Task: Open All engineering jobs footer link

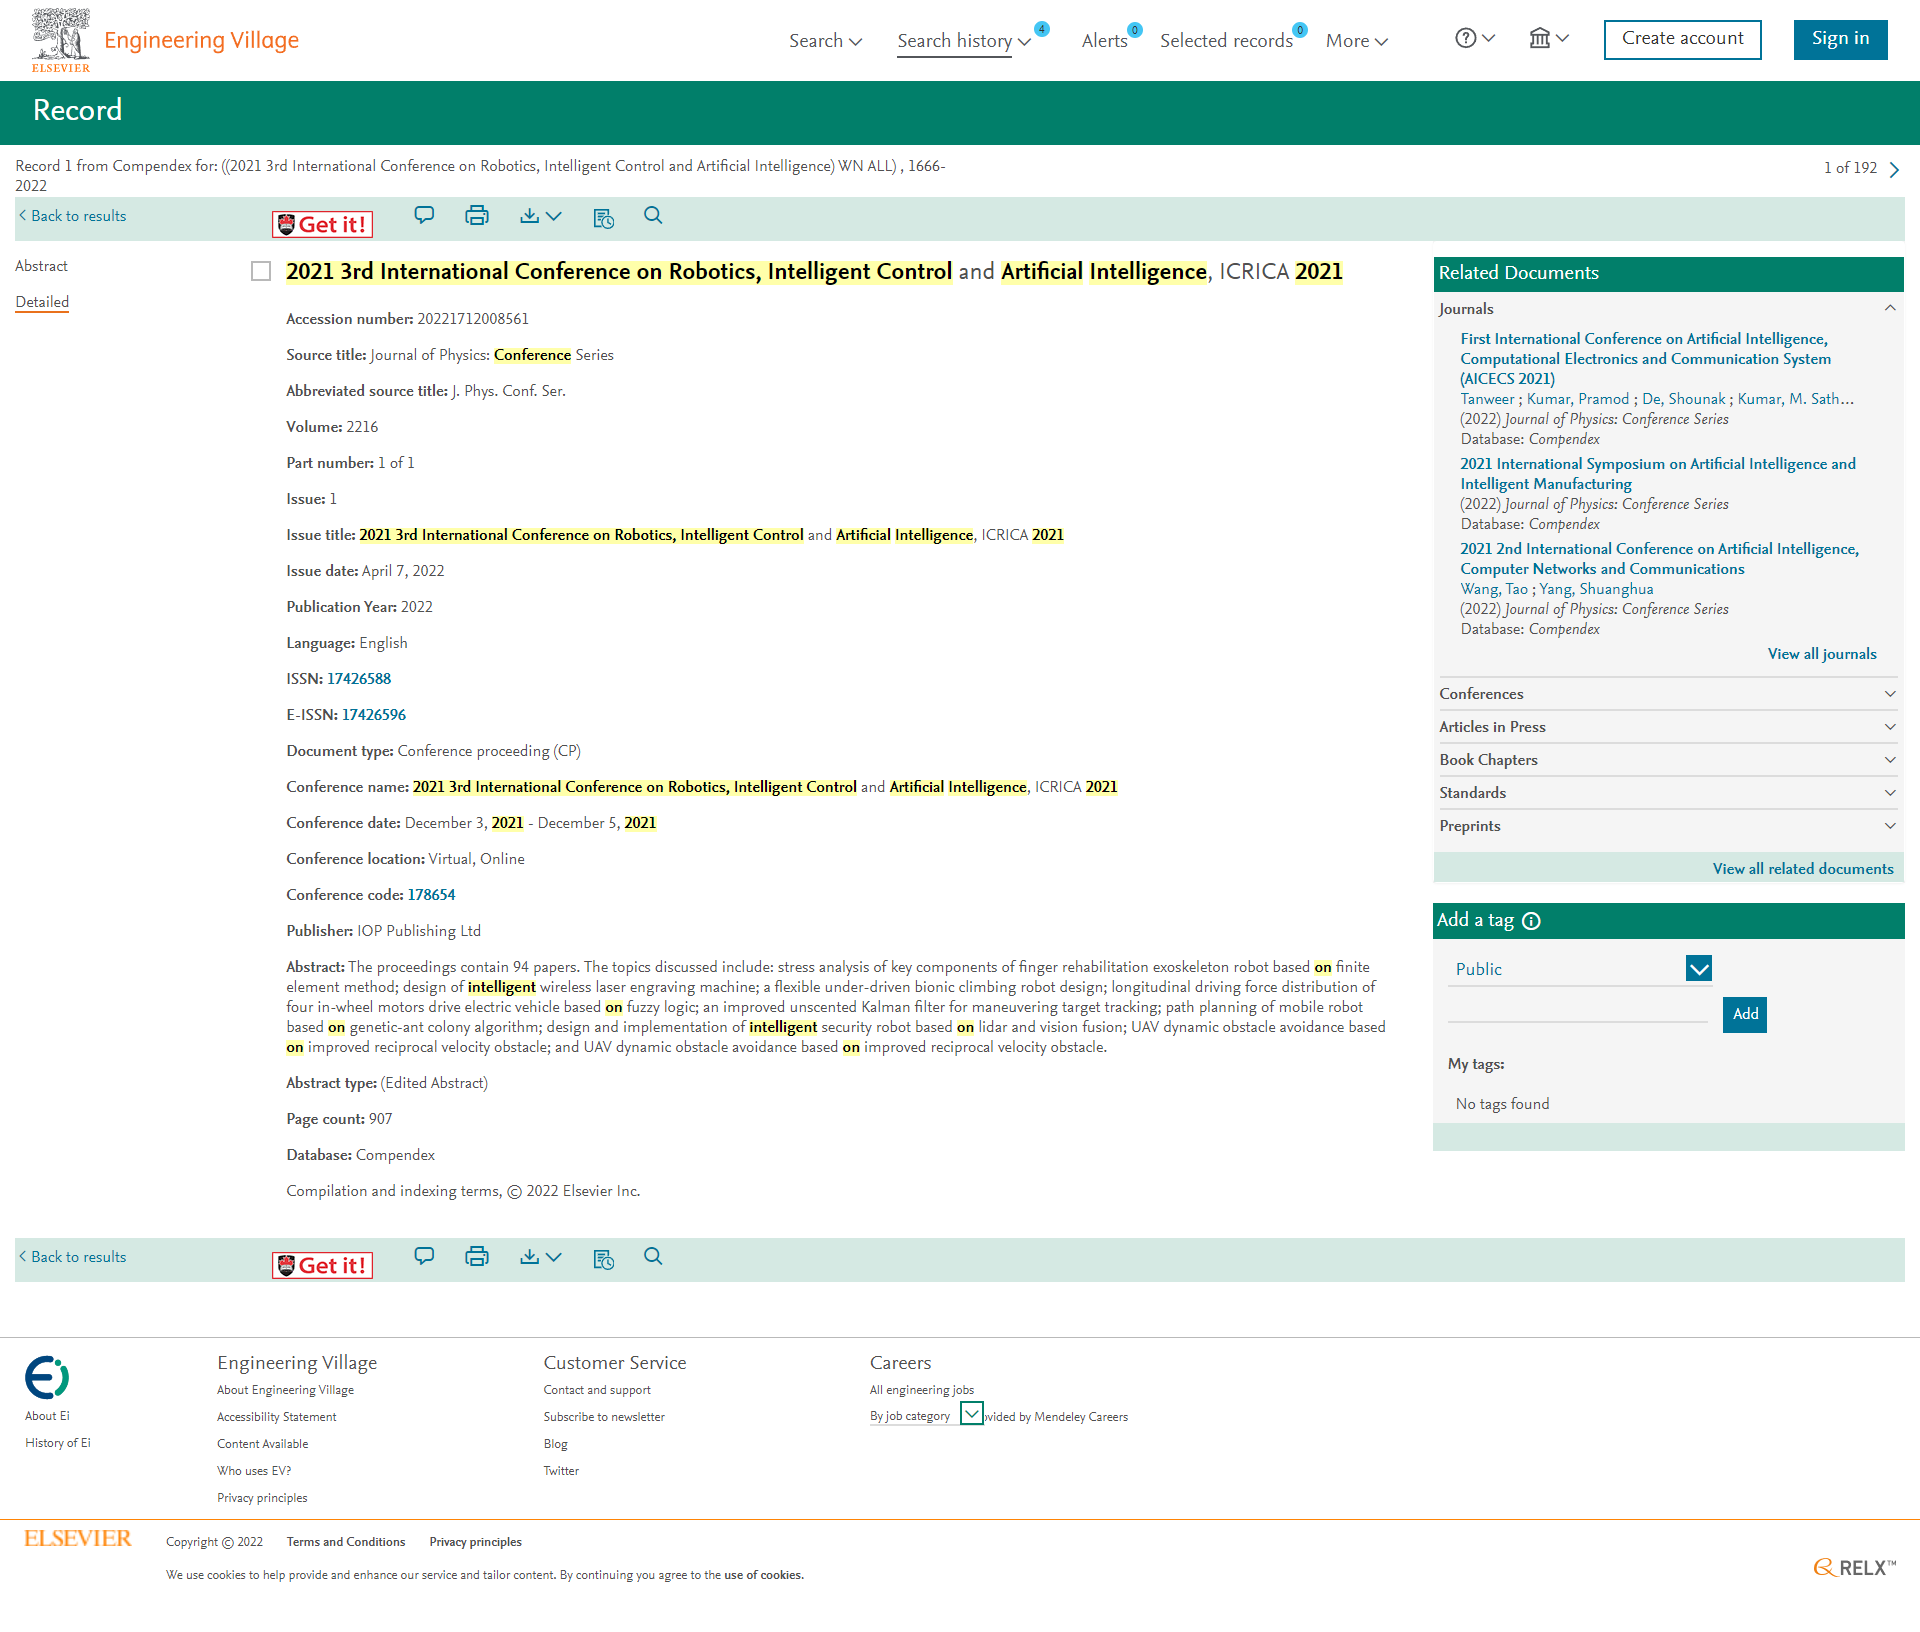Action: (x=921, y=1390)
